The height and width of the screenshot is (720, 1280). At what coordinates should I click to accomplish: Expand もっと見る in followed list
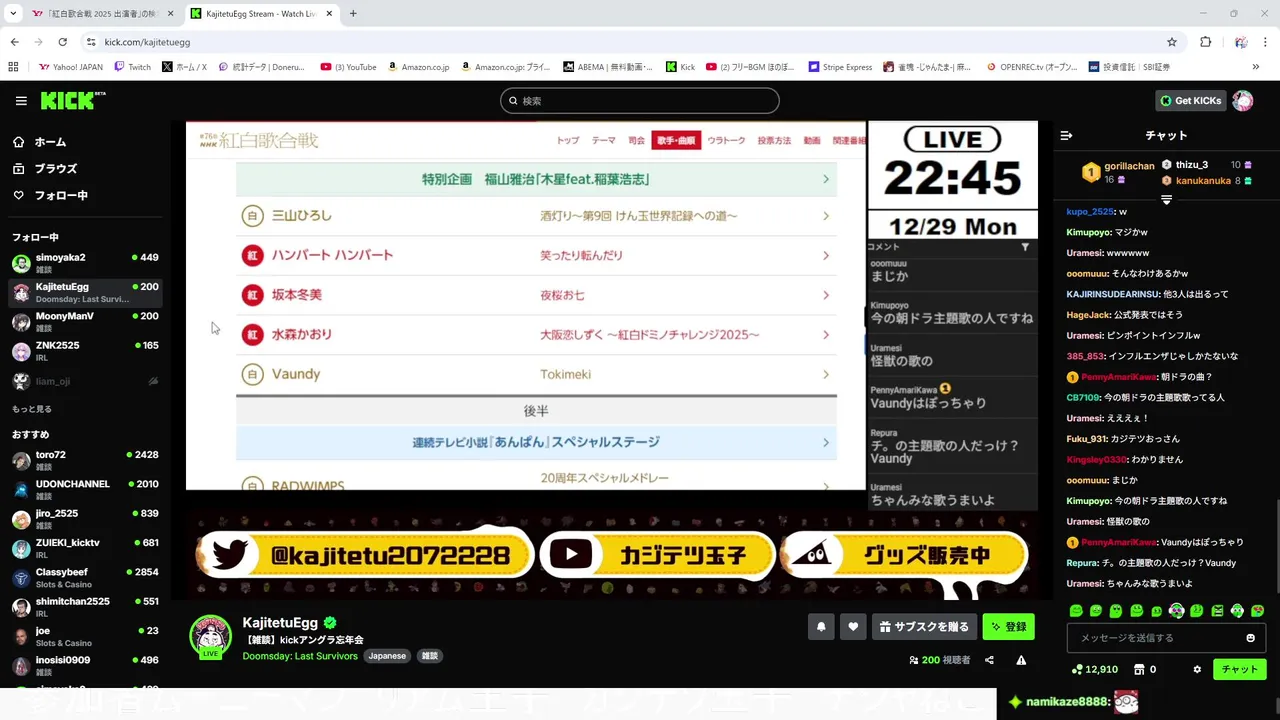click(32, 409)
